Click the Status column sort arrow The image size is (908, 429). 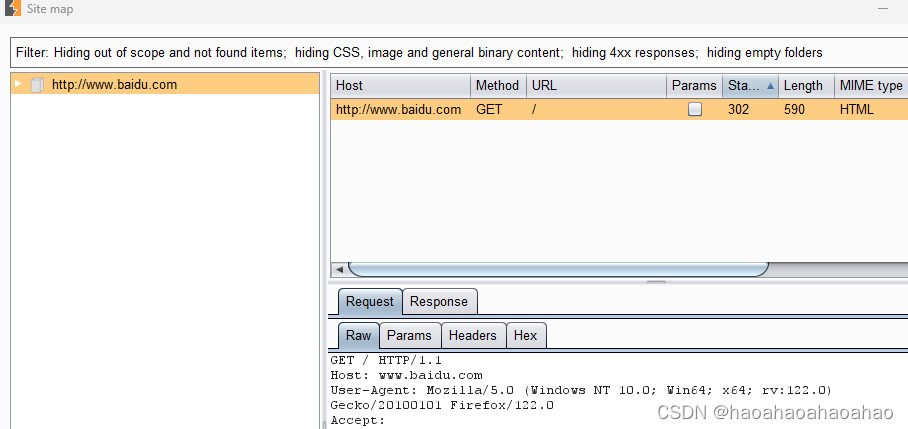coord(770,86)
